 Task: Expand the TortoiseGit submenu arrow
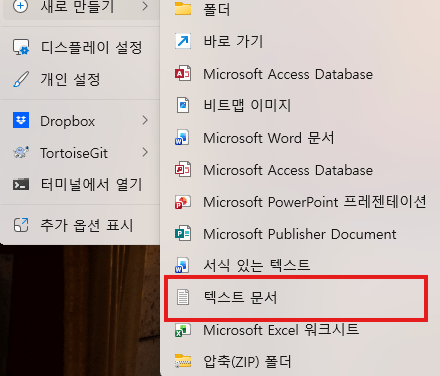point(145,152)
